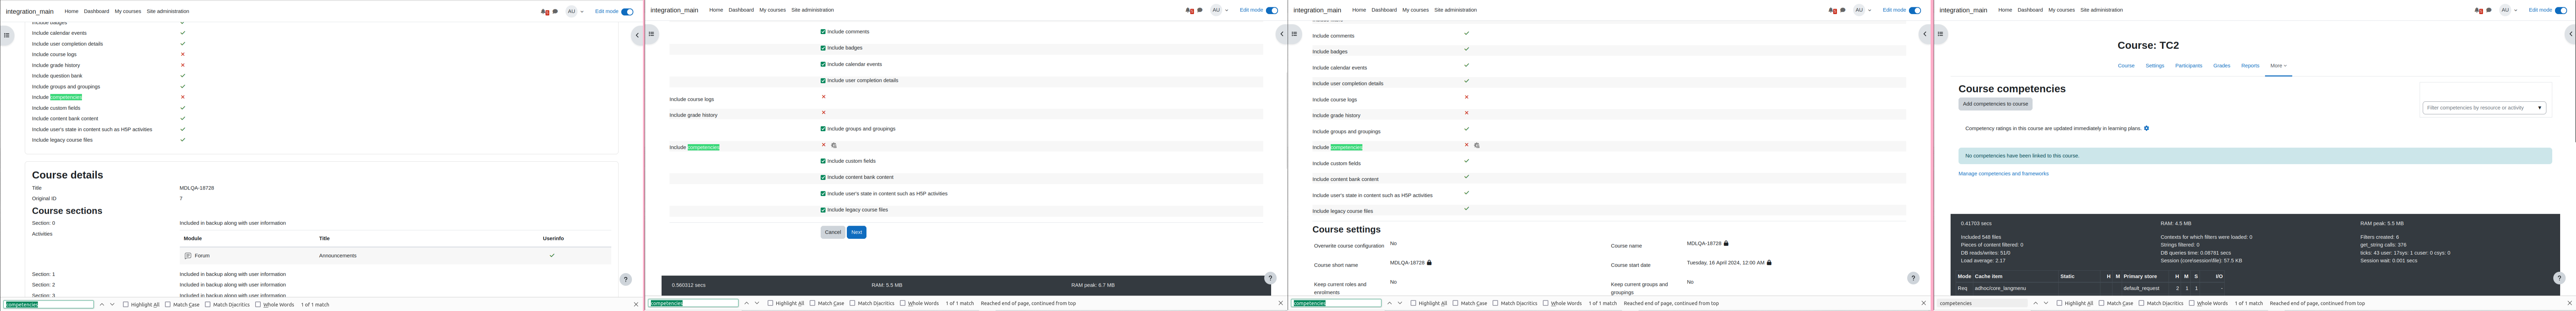This screenshot has width=2576, height=311.
Task: Expand the More tab menu
Action: click(x=2278, y=66)
